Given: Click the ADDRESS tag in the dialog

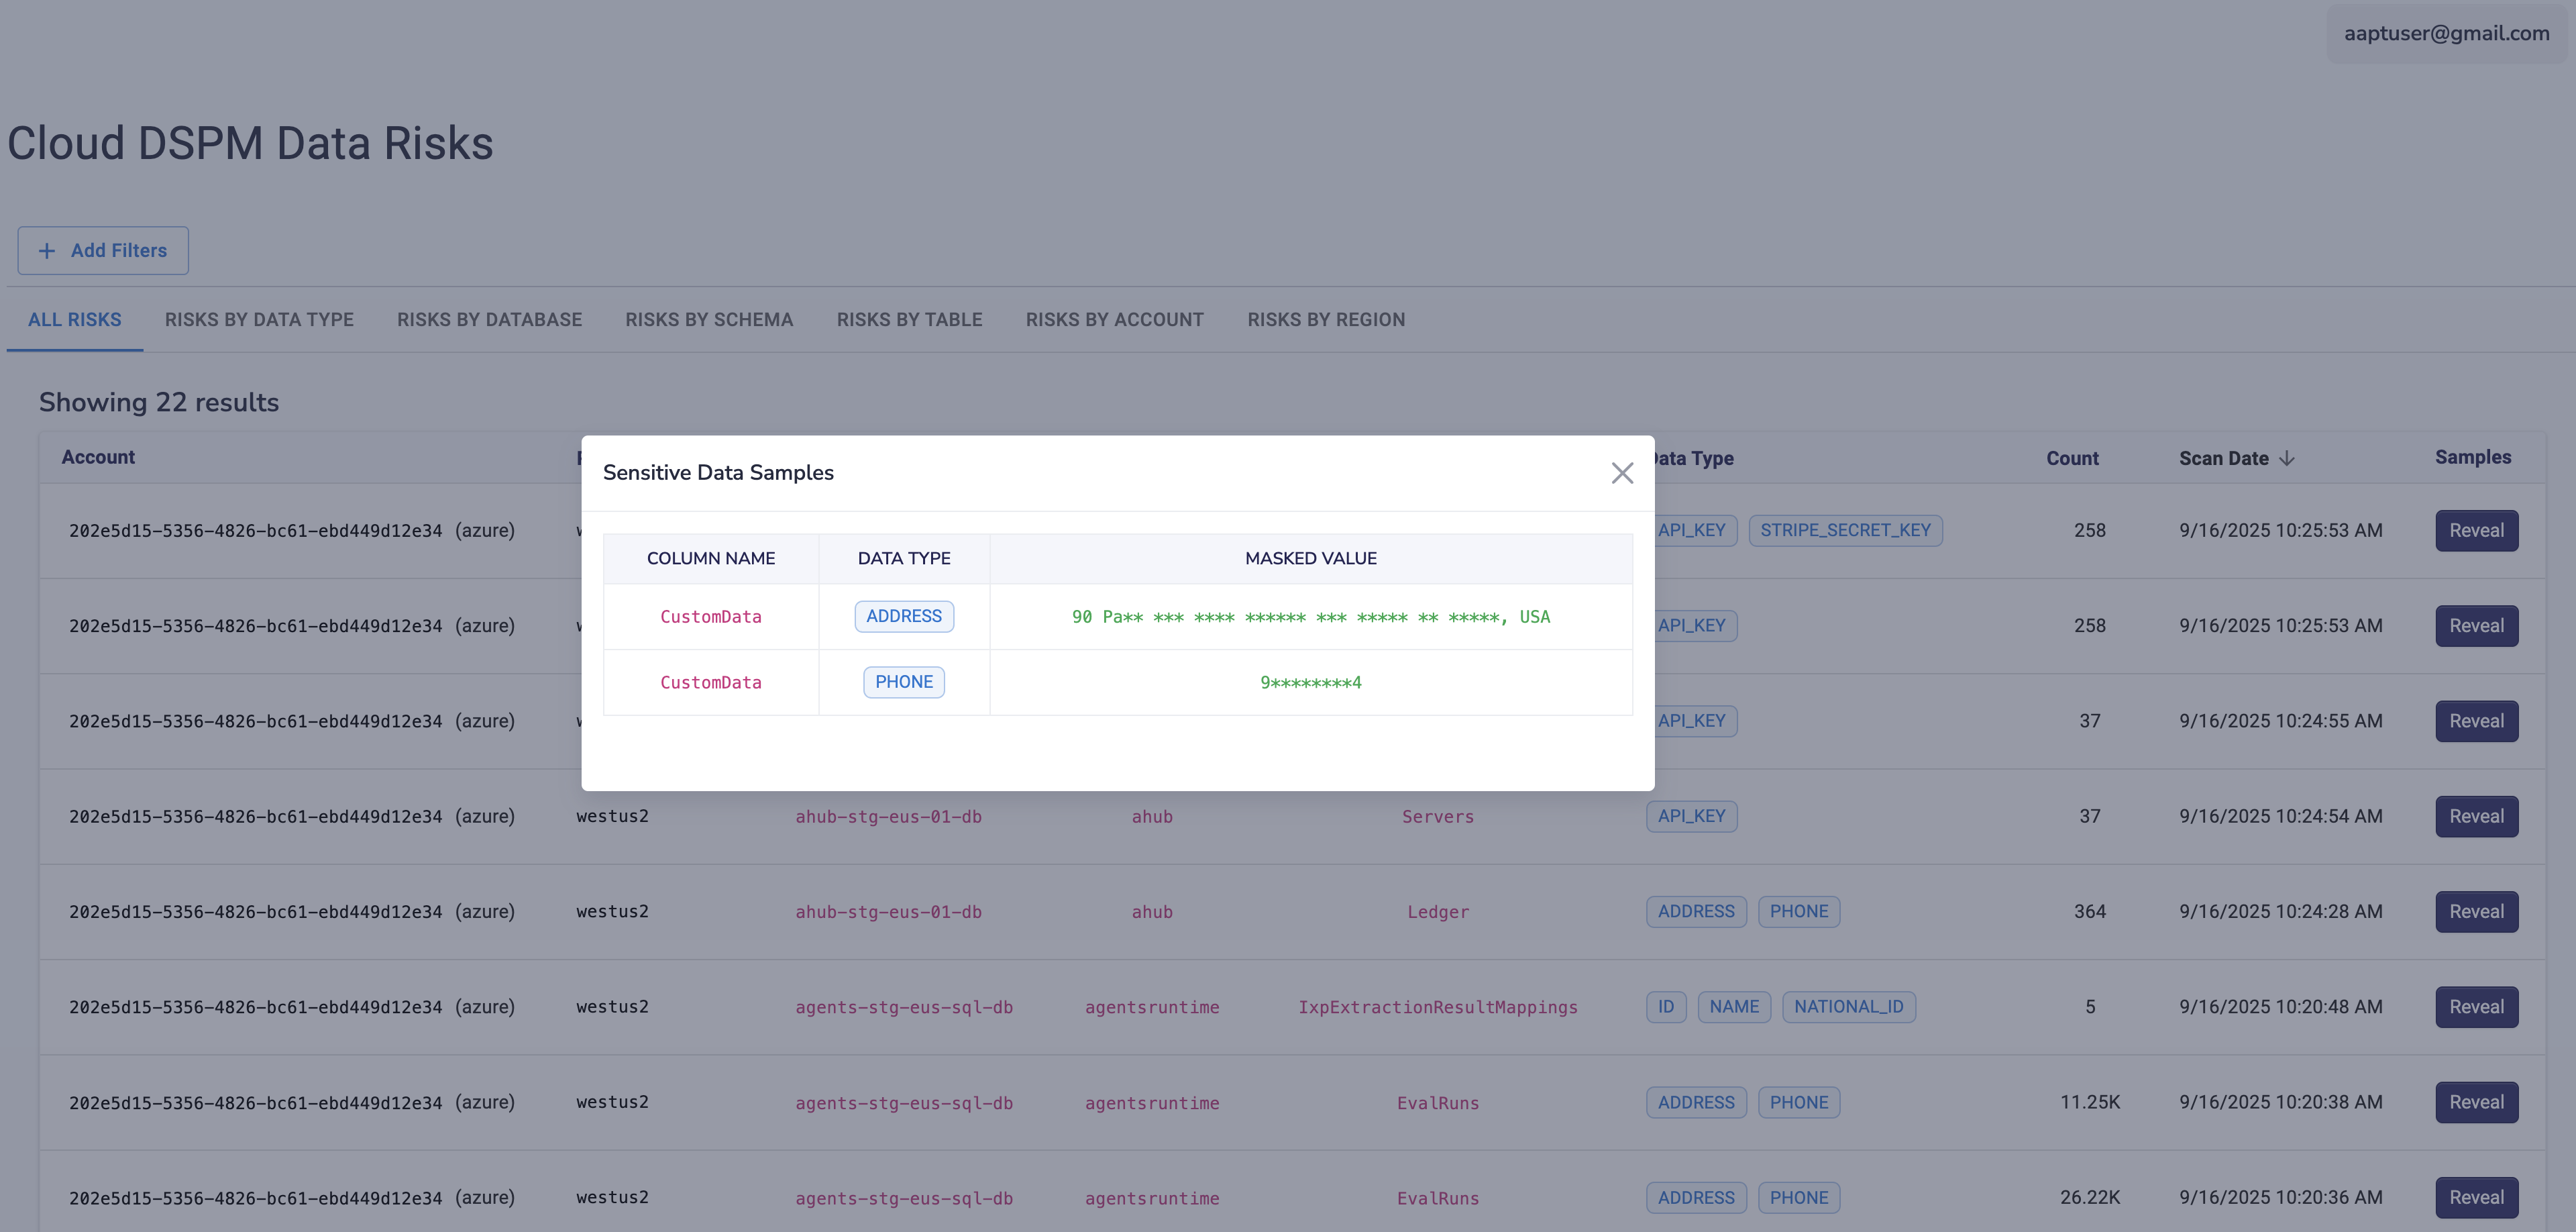Looking at the screenshot, I should (x=903, y=616).
